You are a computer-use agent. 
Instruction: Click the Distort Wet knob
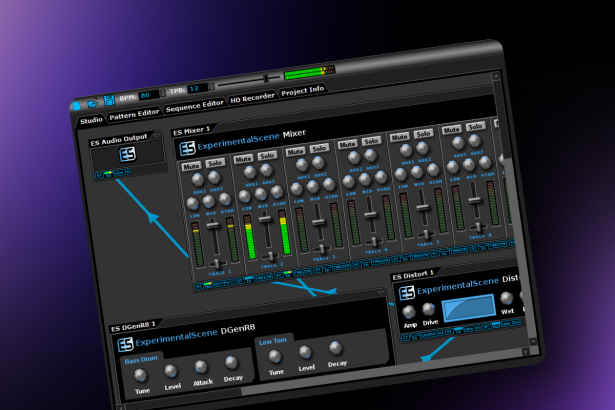506,298
